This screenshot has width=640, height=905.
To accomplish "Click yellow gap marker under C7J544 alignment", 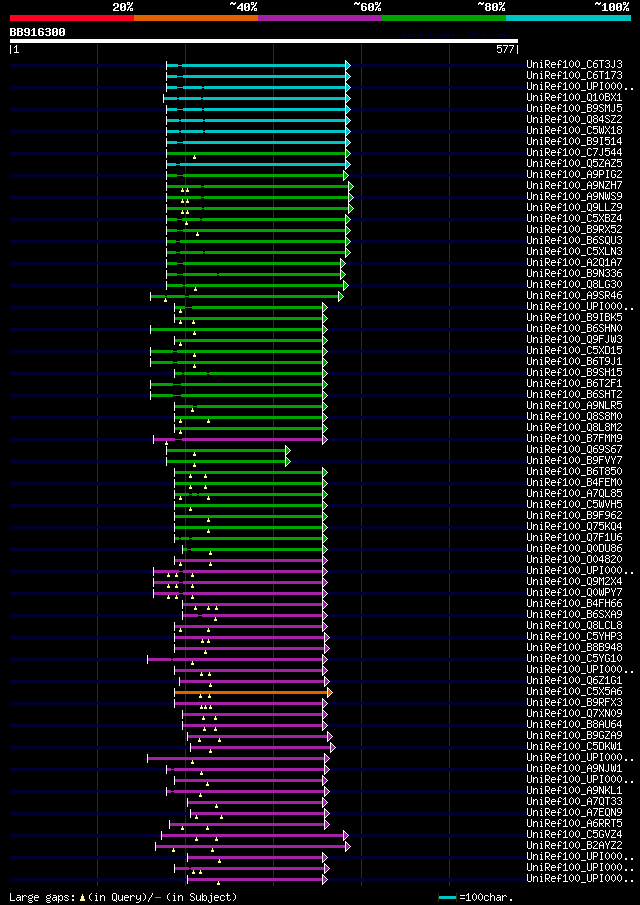I will point(194,157).
